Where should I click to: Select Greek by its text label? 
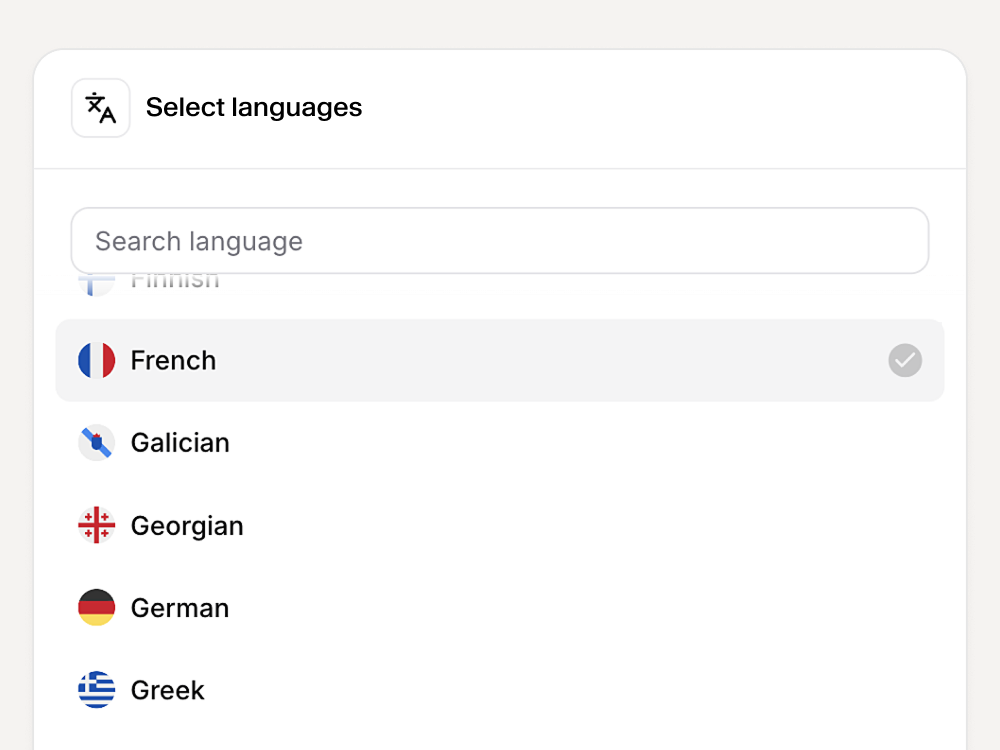tap(168, 690)
